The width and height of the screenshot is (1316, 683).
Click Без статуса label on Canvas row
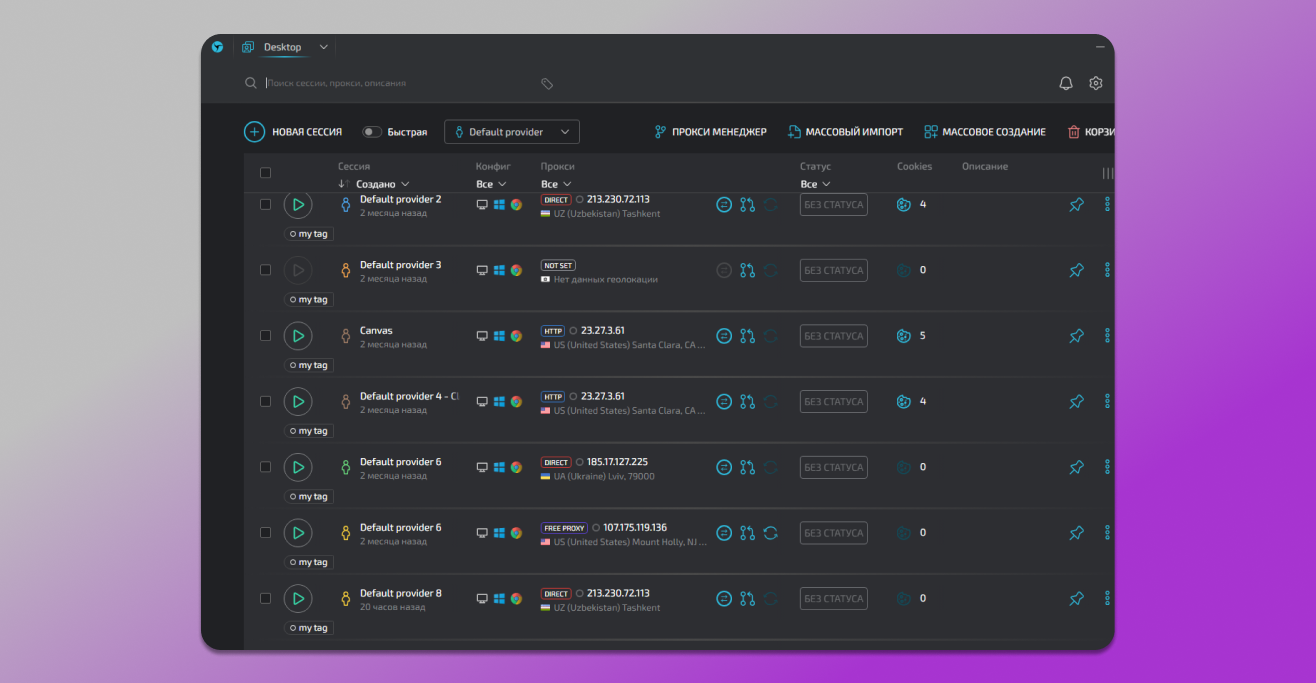(x=833, y=336)
